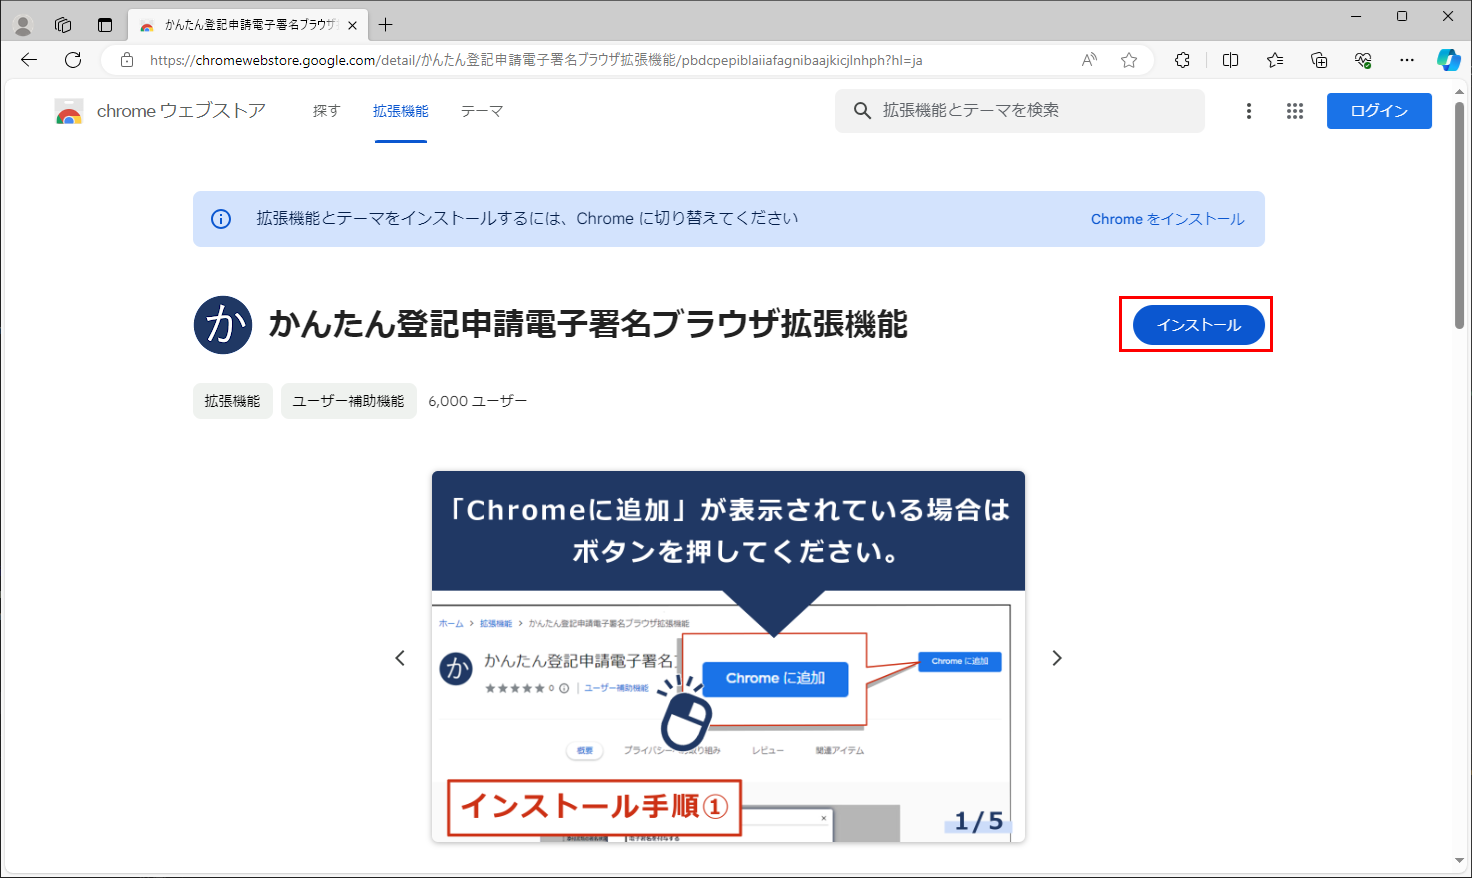Image resolution: width=1472 pixels, height=878 pixels.
Task: Click the かんたん登記申請電子署名ブラウザ拡張機能 heading
Action: [x=588, y=325]
